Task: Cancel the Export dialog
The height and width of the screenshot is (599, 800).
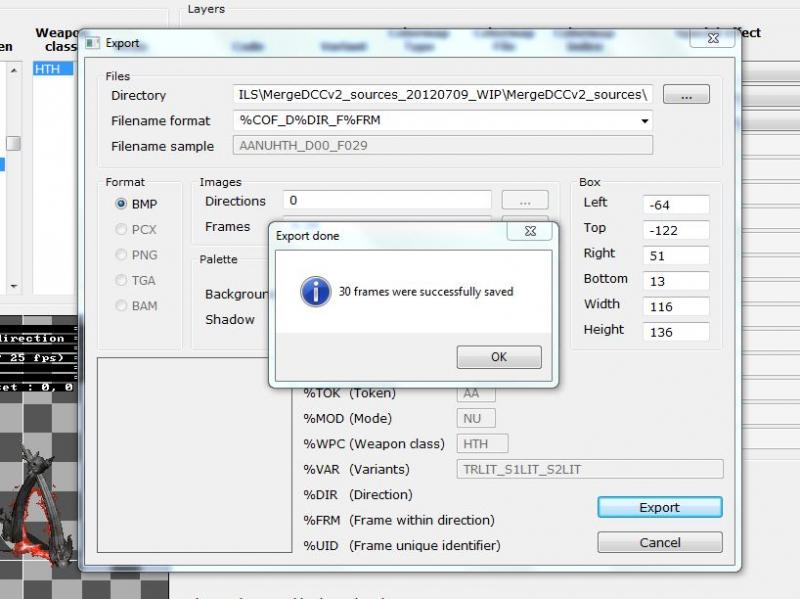Action: [660, 542]
